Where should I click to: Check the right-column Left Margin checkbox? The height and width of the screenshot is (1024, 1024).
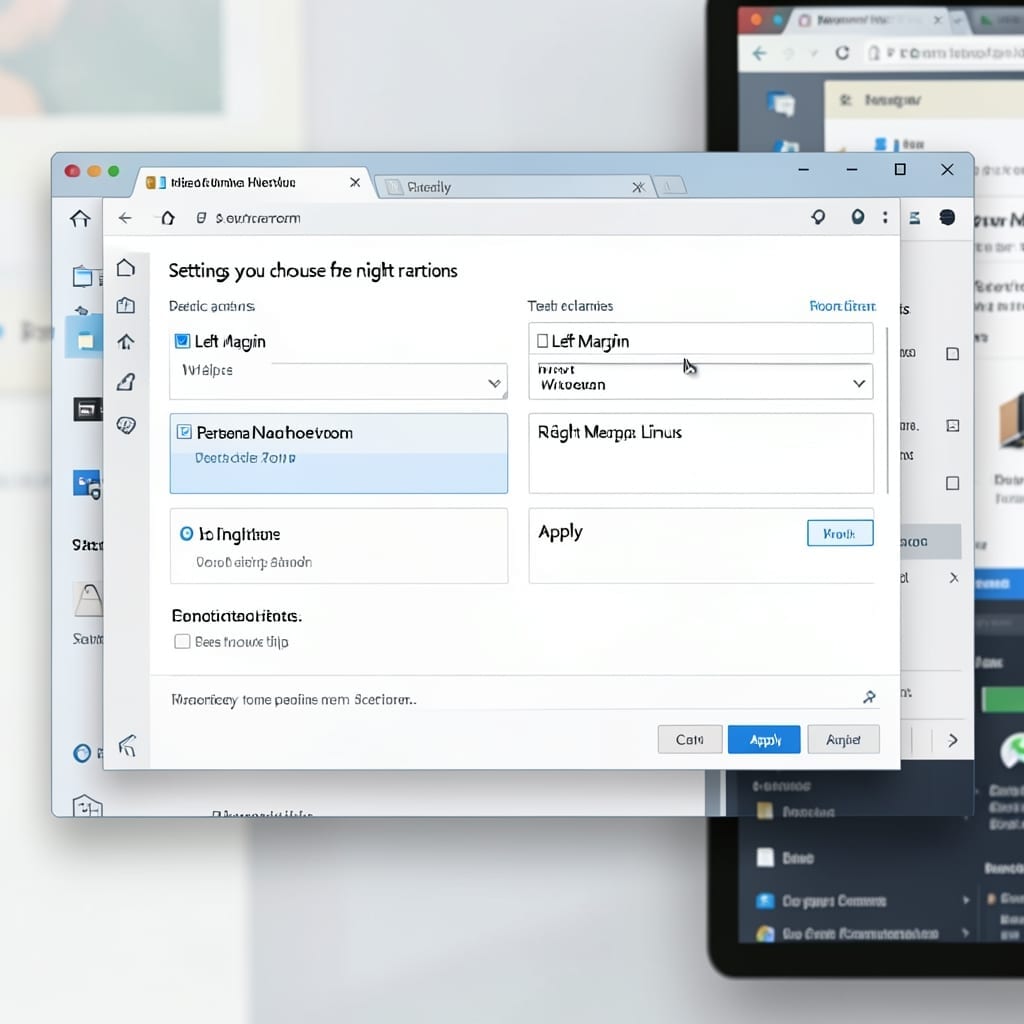coord(542,341)
